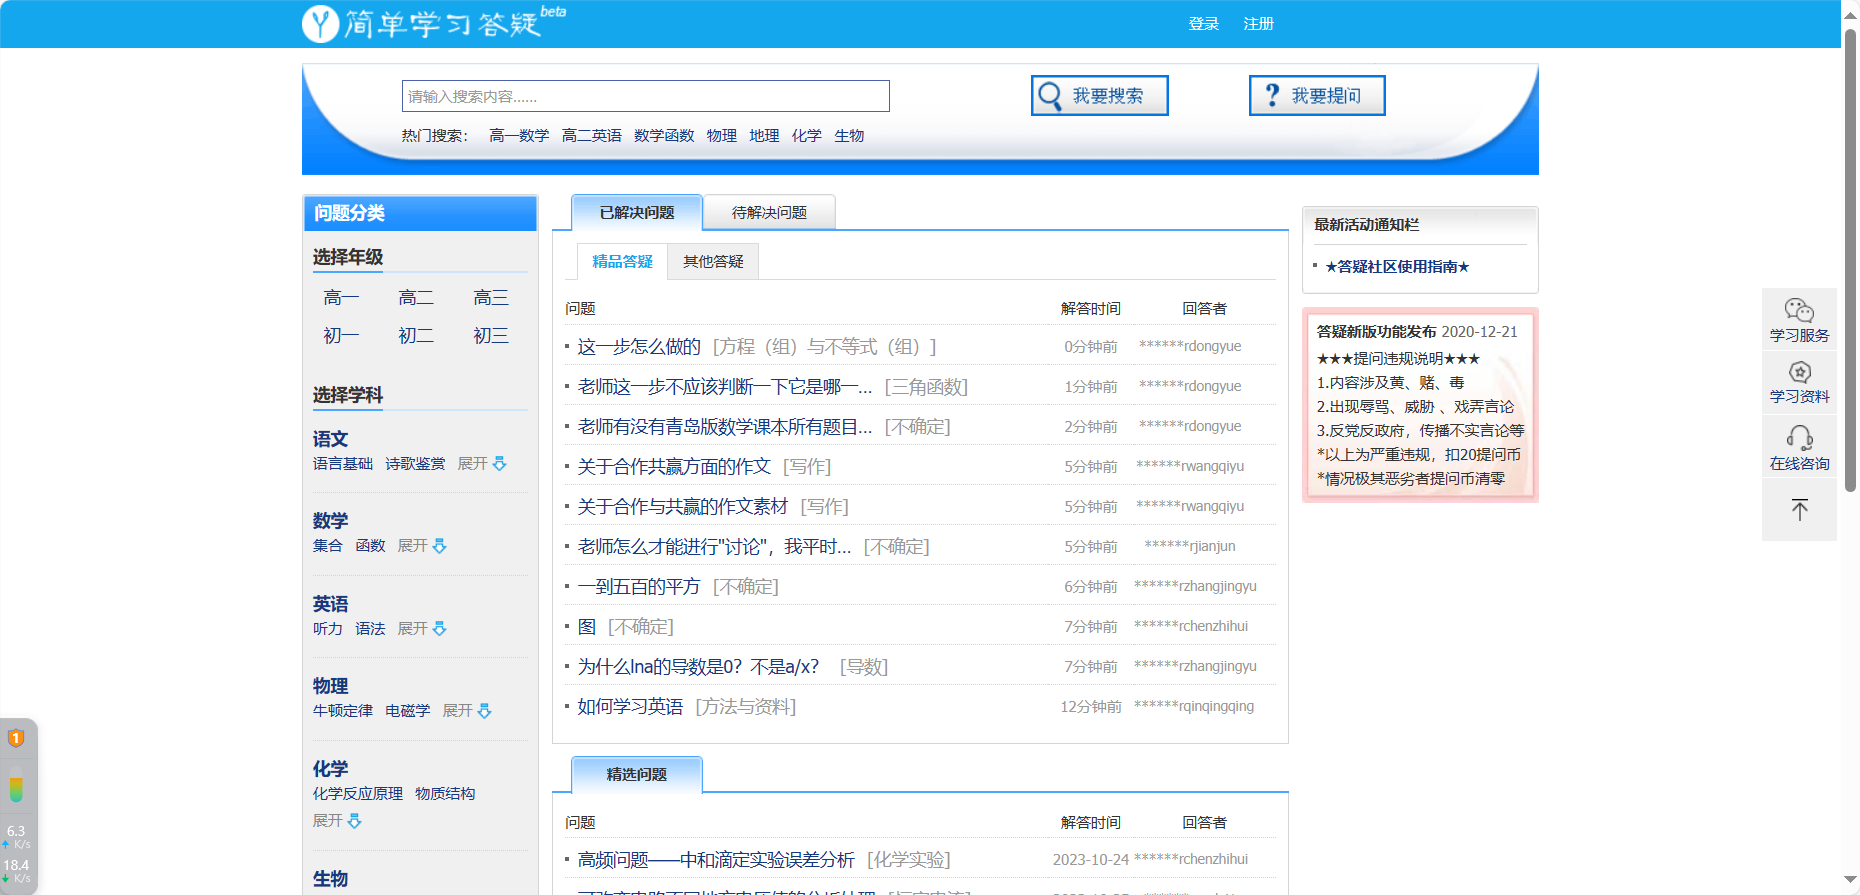Click hot search 生物
Image resolution: width=1860 pixels, height=895 pixels.
click(849, 136)
